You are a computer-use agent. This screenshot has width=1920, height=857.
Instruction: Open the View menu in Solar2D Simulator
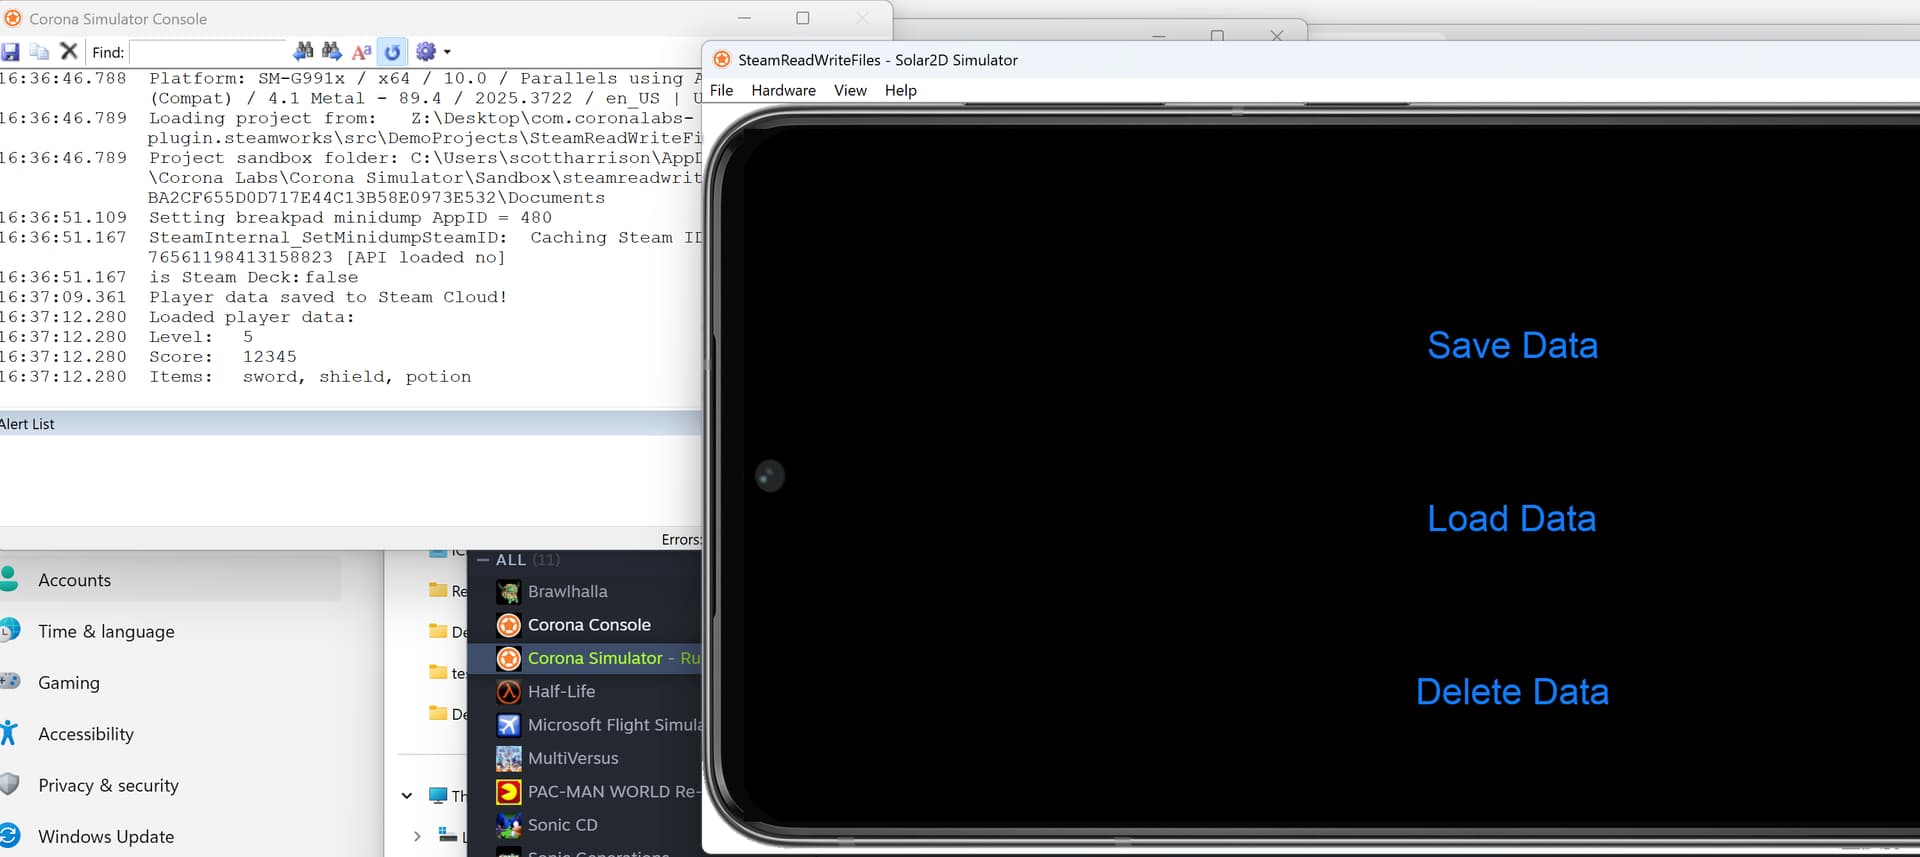pos(850,90)
